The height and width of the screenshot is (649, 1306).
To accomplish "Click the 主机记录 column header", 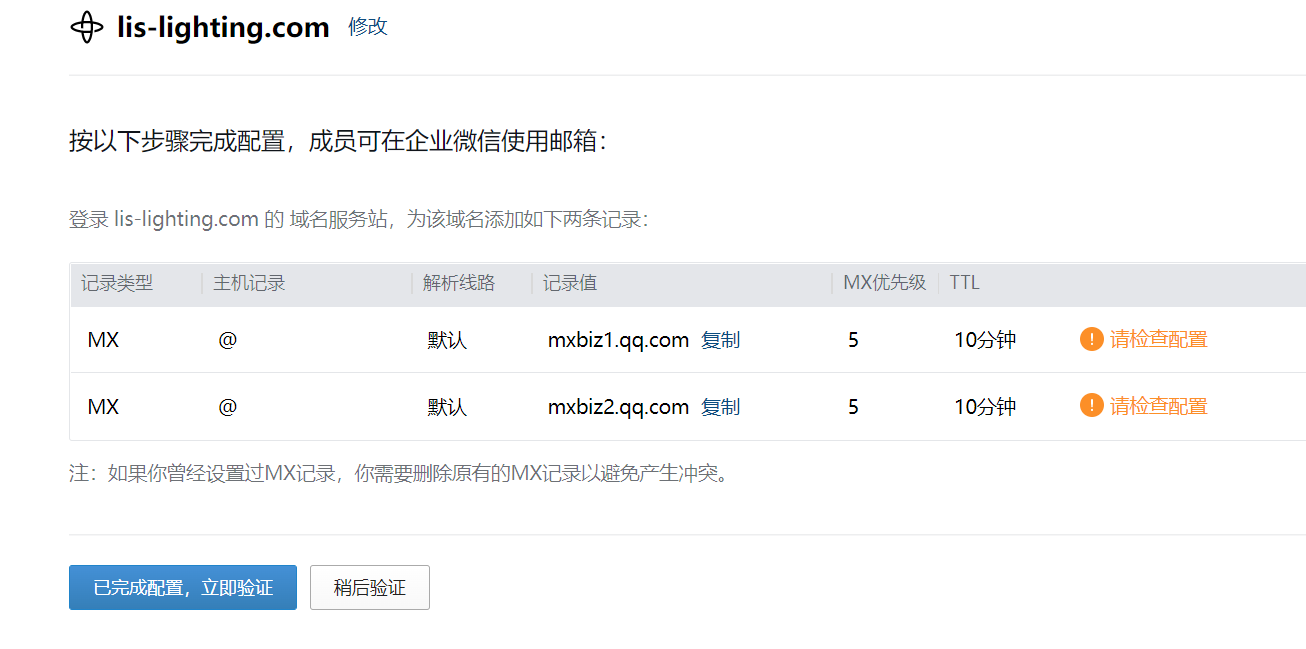I will coord(249,283).
